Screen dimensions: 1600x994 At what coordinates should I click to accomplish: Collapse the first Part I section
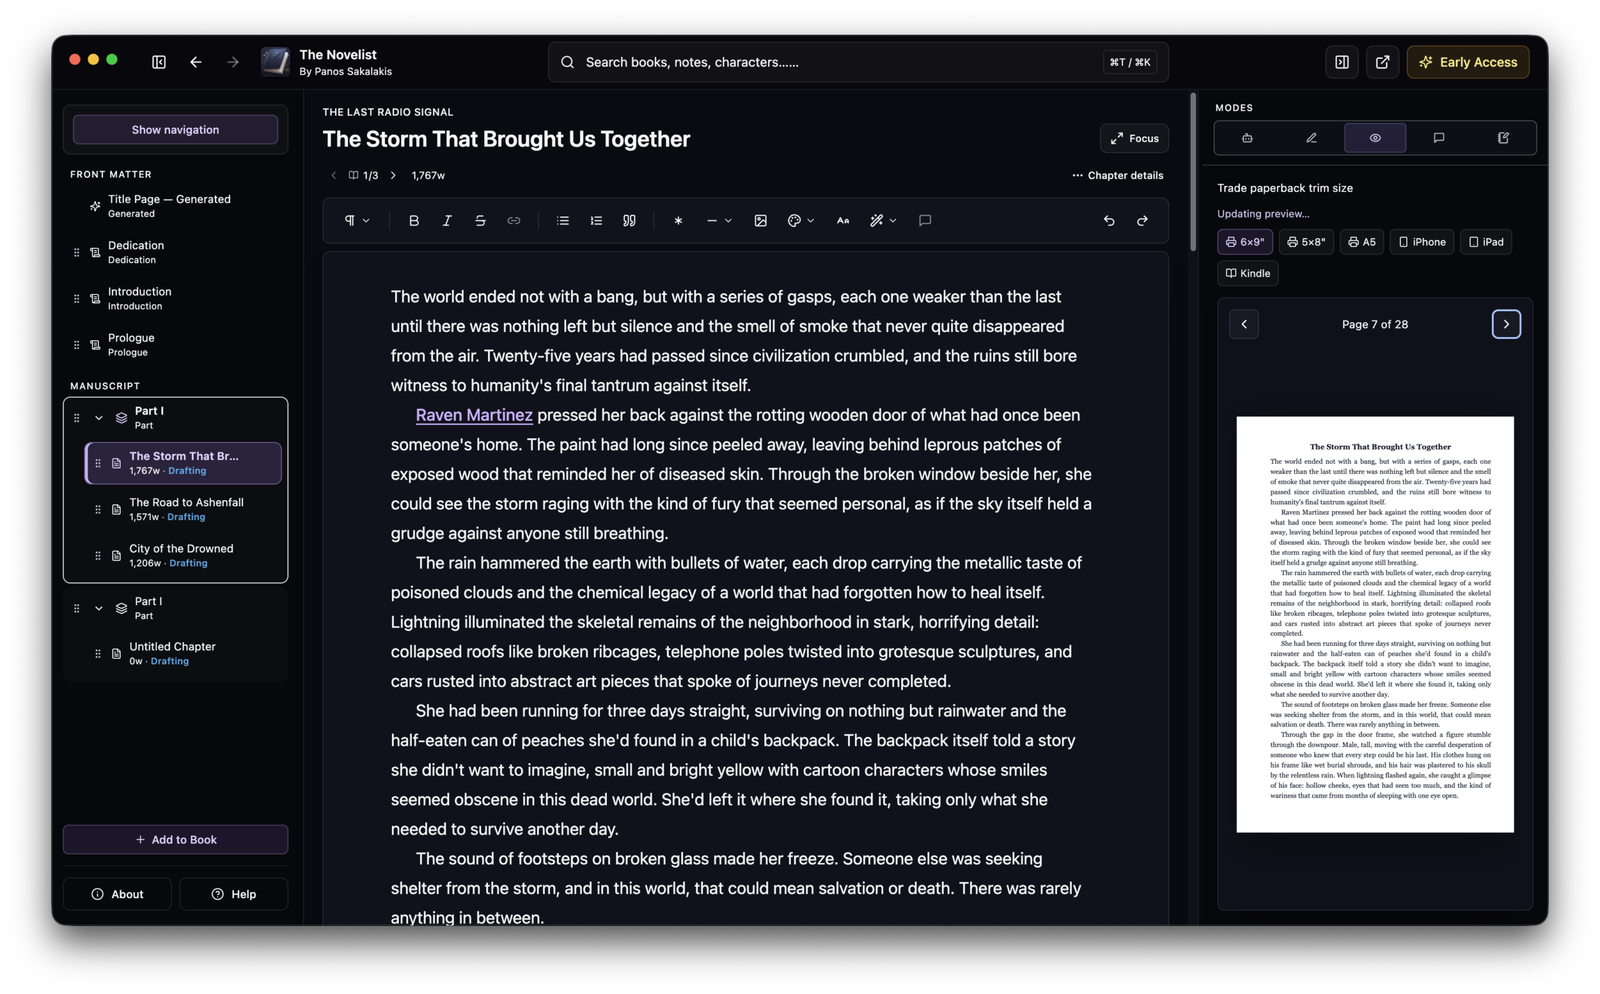pos(99,418)
